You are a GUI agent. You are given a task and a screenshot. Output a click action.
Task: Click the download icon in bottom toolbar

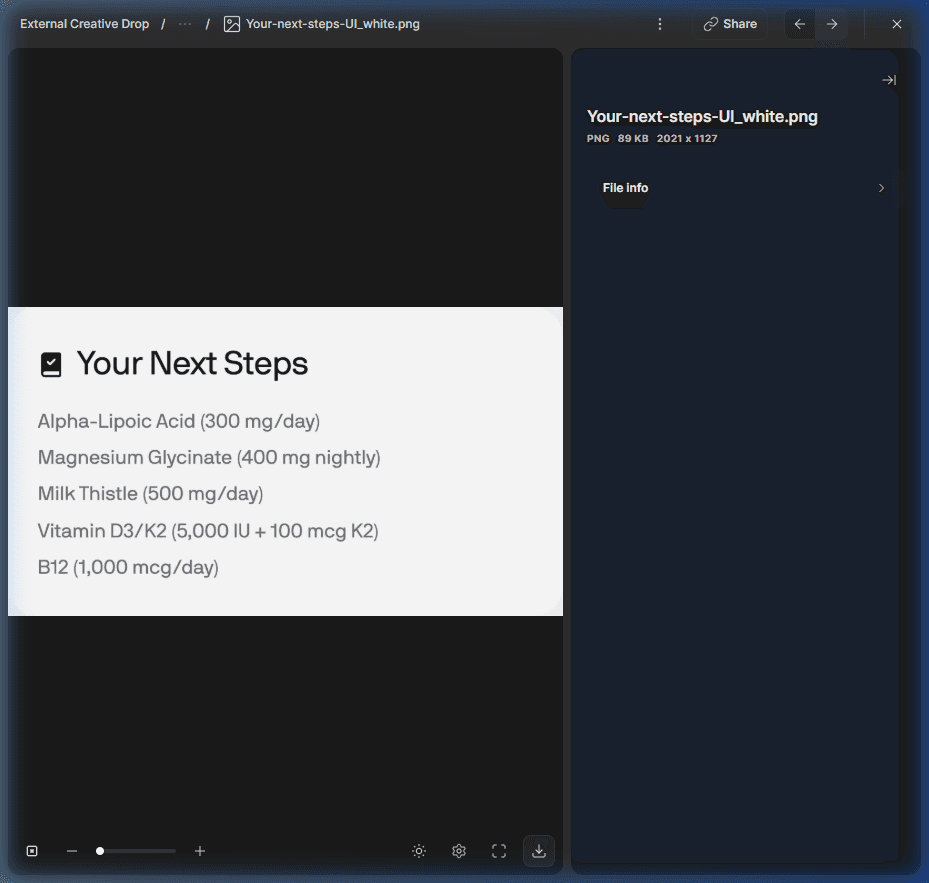(539, 851)
